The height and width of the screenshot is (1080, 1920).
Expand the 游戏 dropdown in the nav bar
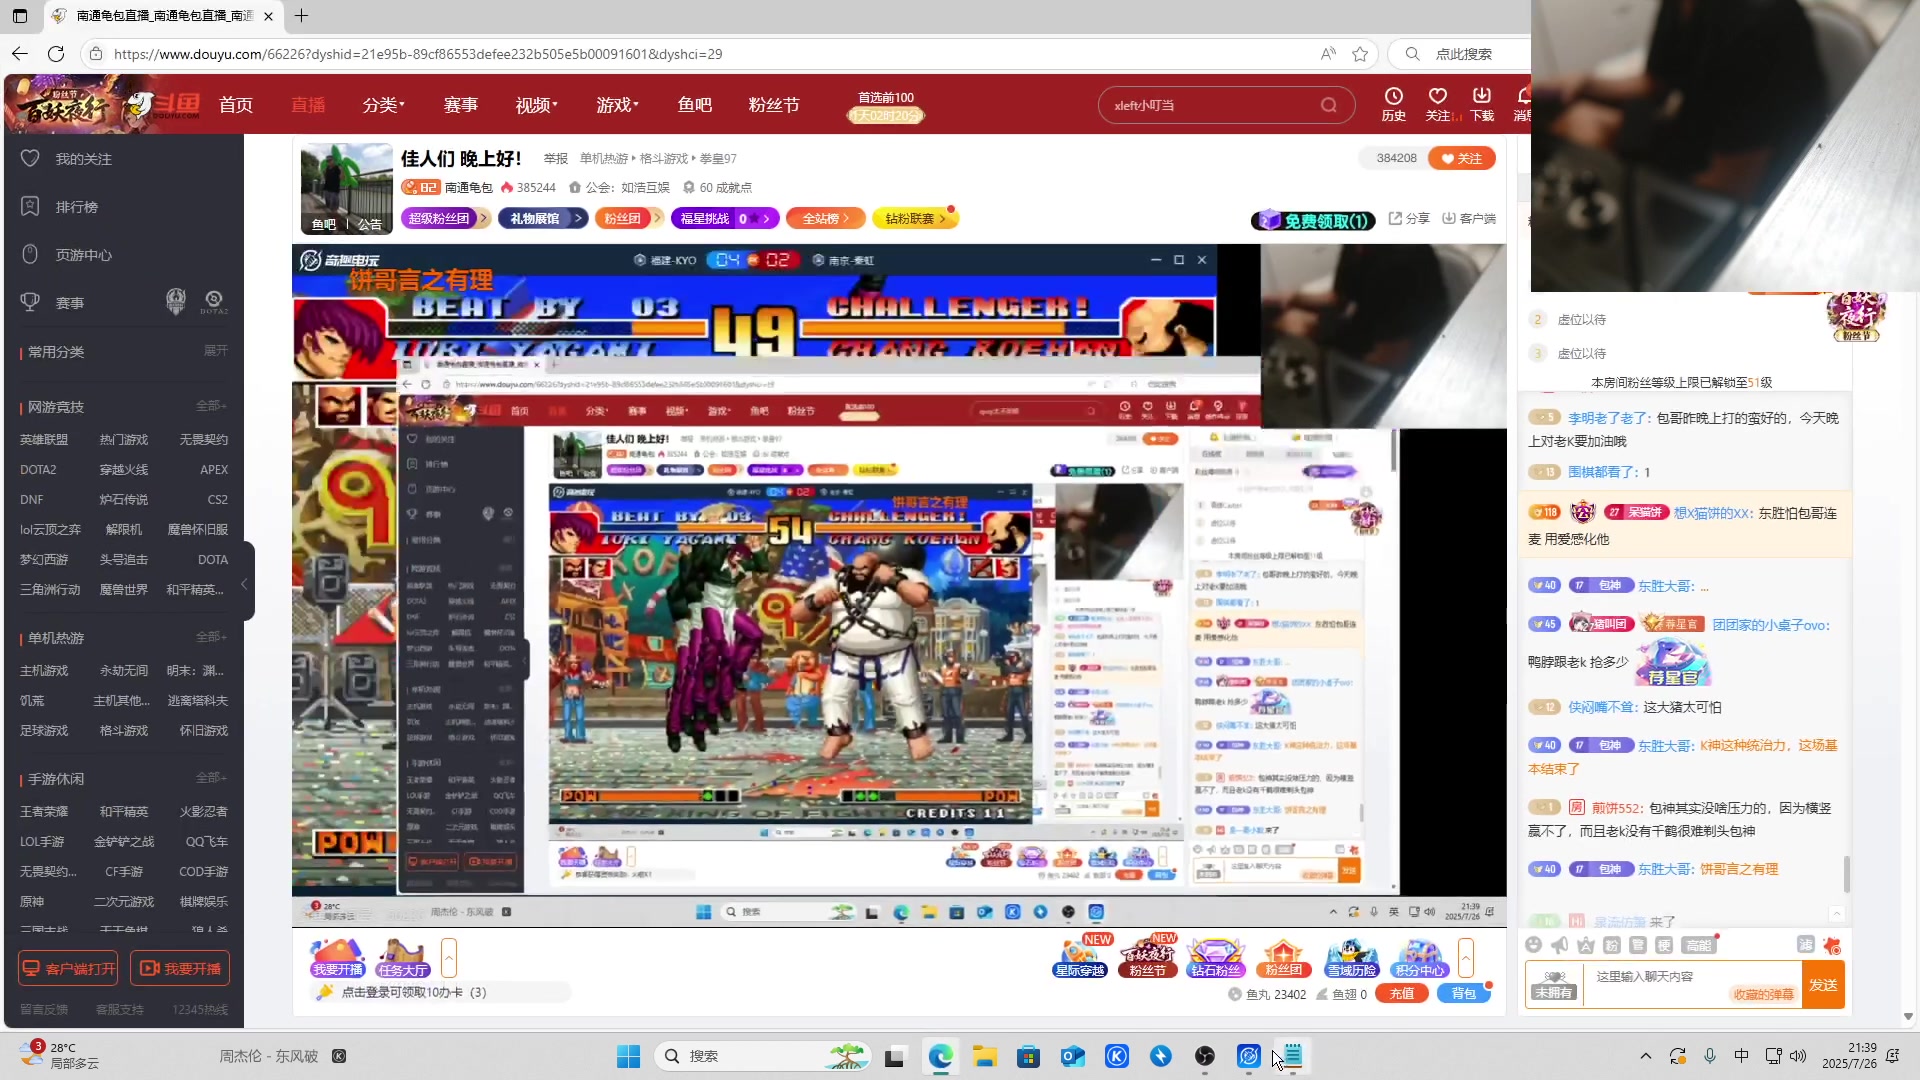coord(618,105)
